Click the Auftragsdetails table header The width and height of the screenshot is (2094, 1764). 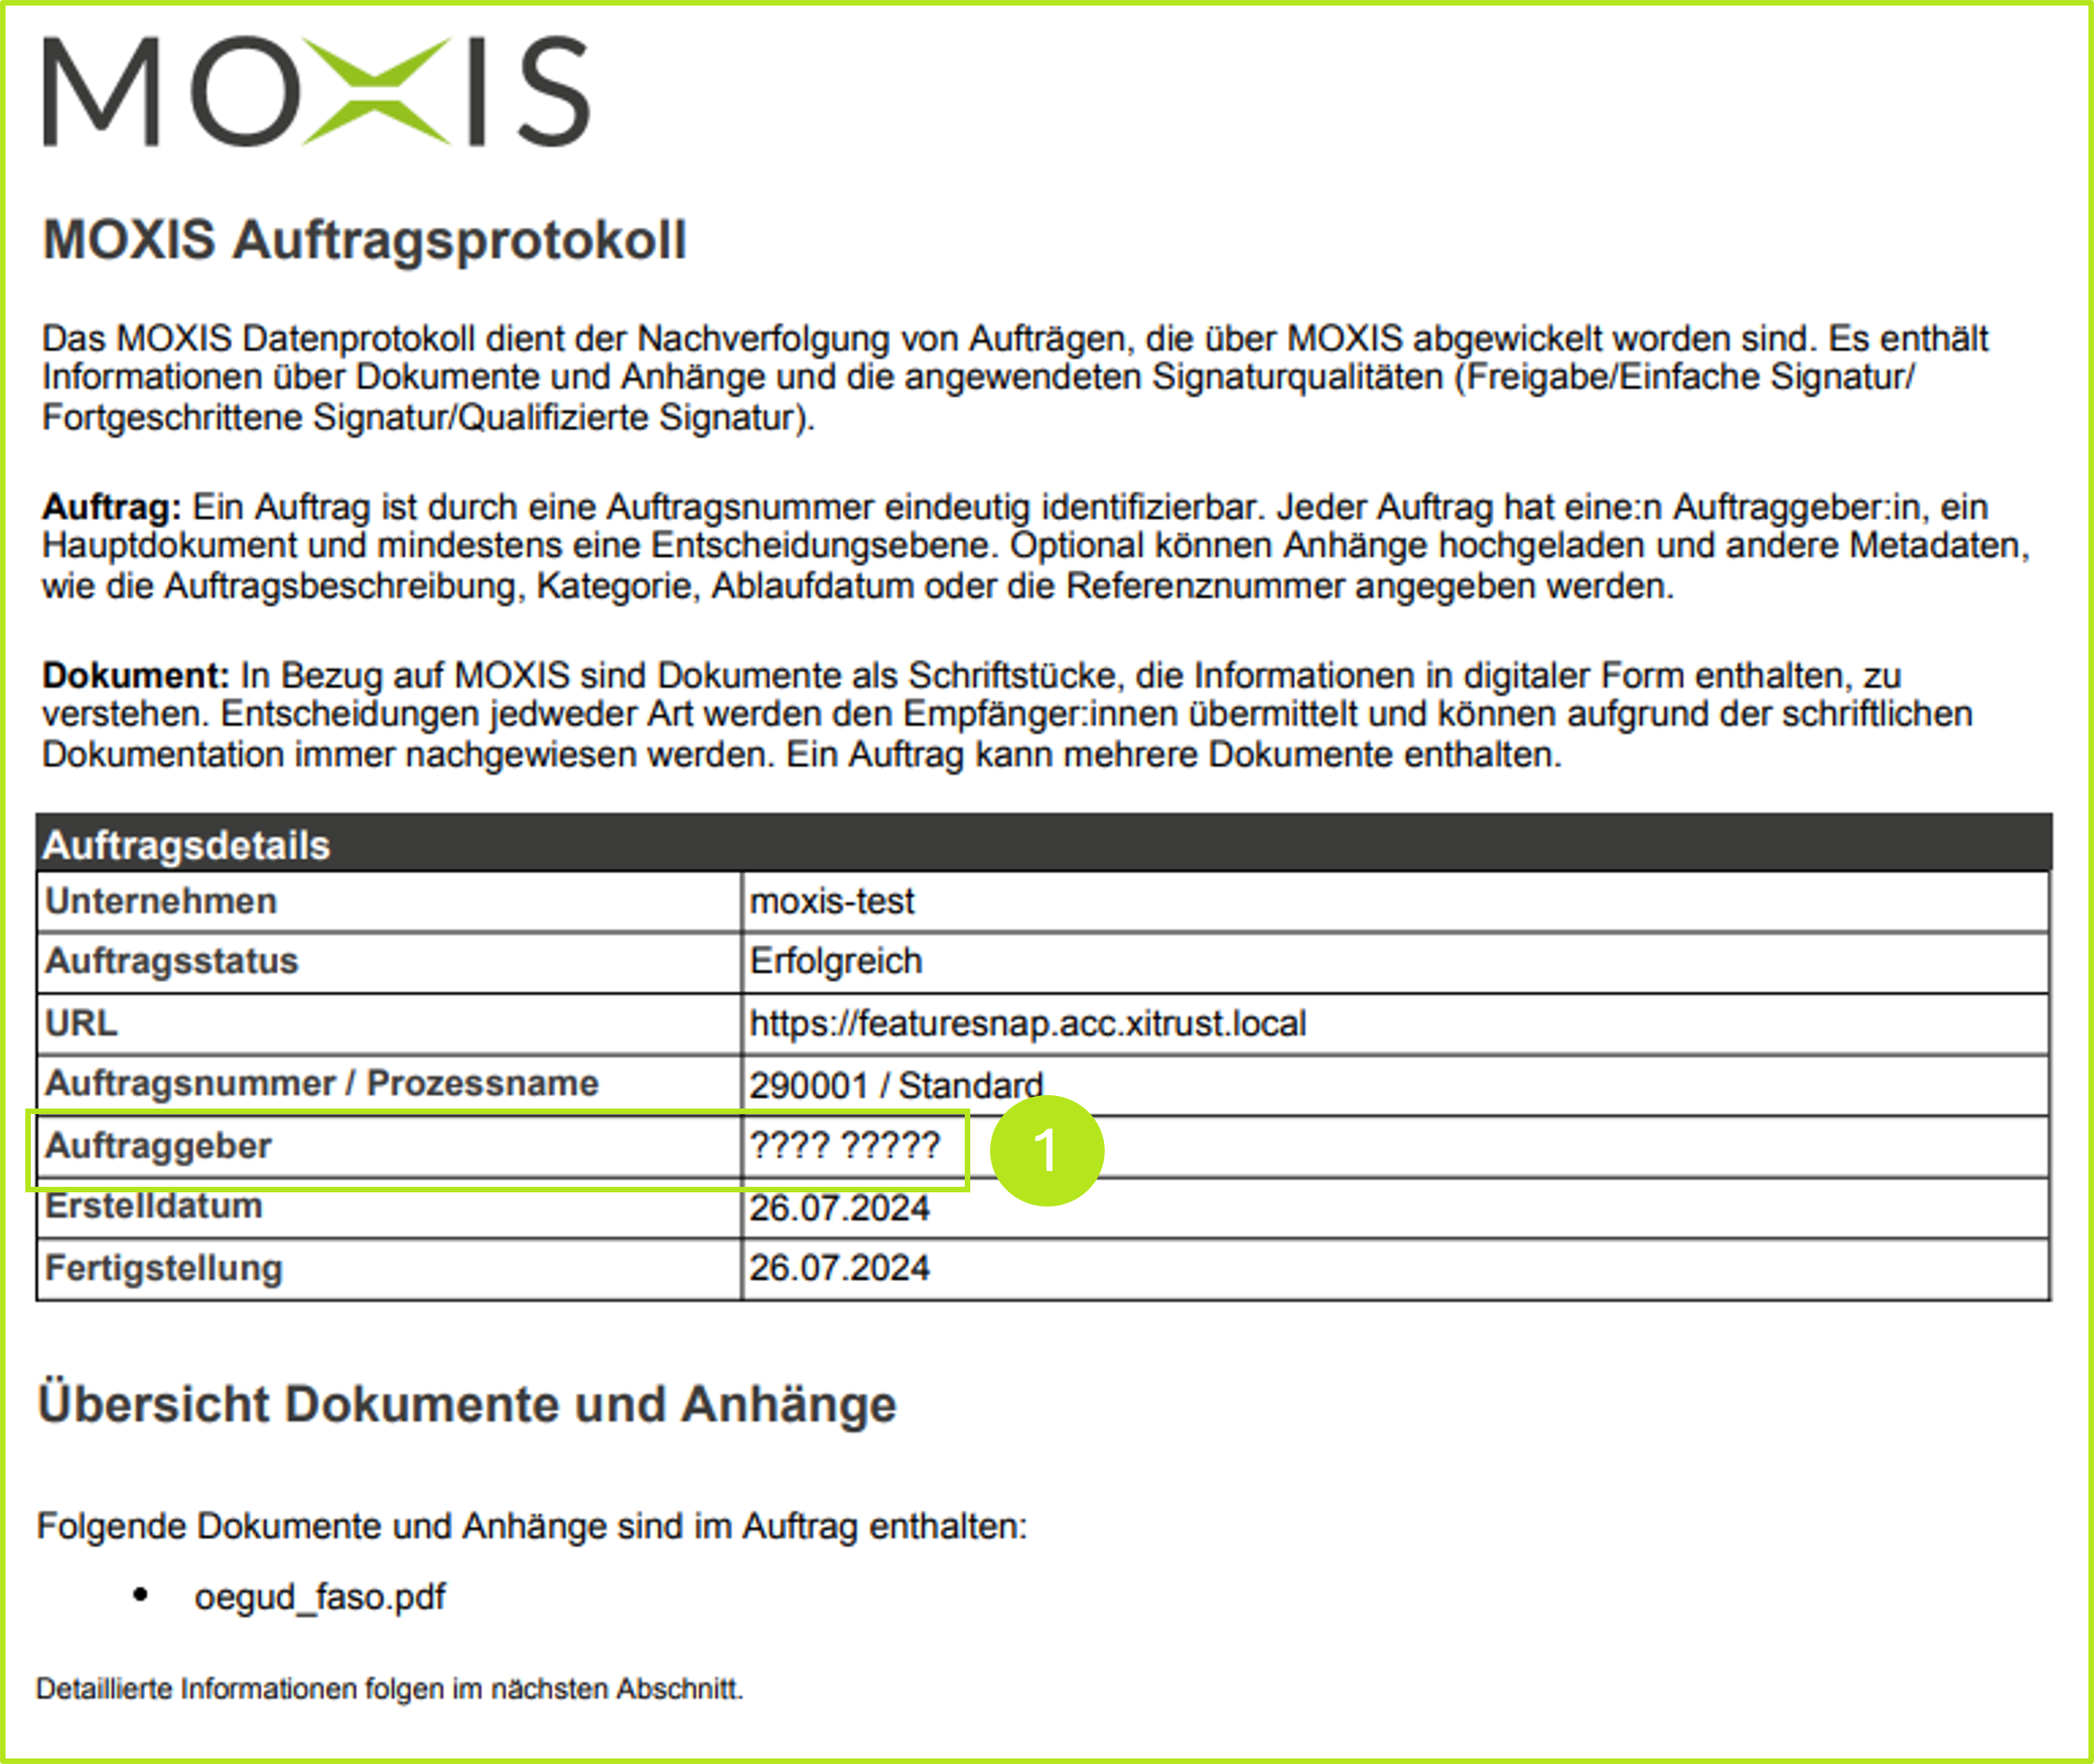[x=186, y=845]
